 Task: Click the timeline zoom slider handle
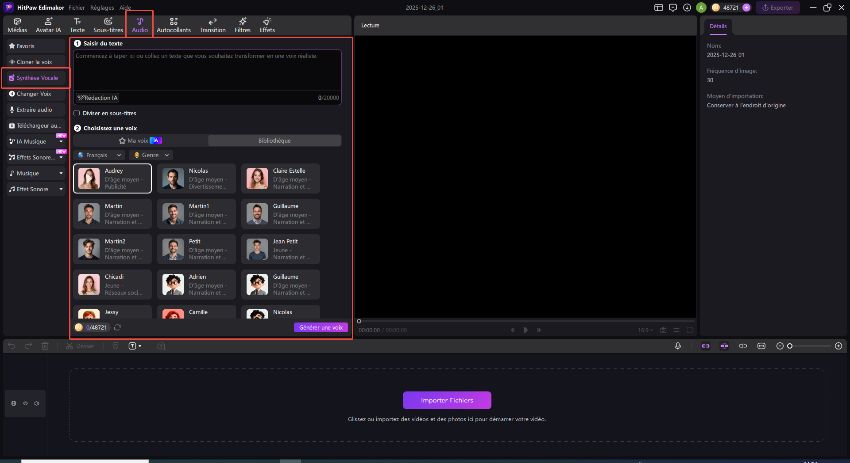click(790, 346)
